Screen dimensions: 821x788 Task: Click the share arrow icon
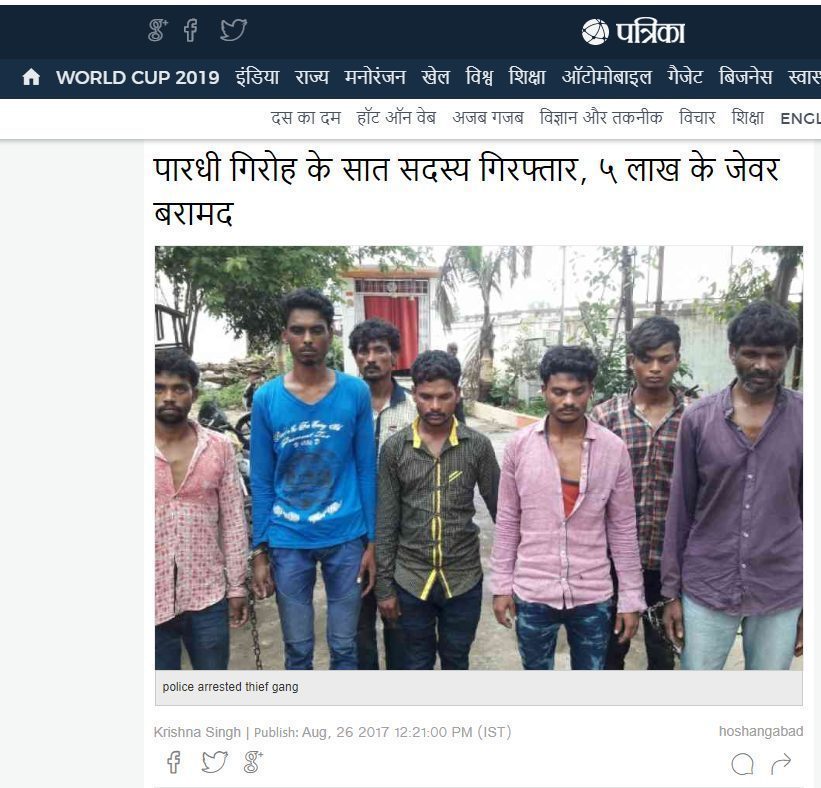[x=781, y=764]
